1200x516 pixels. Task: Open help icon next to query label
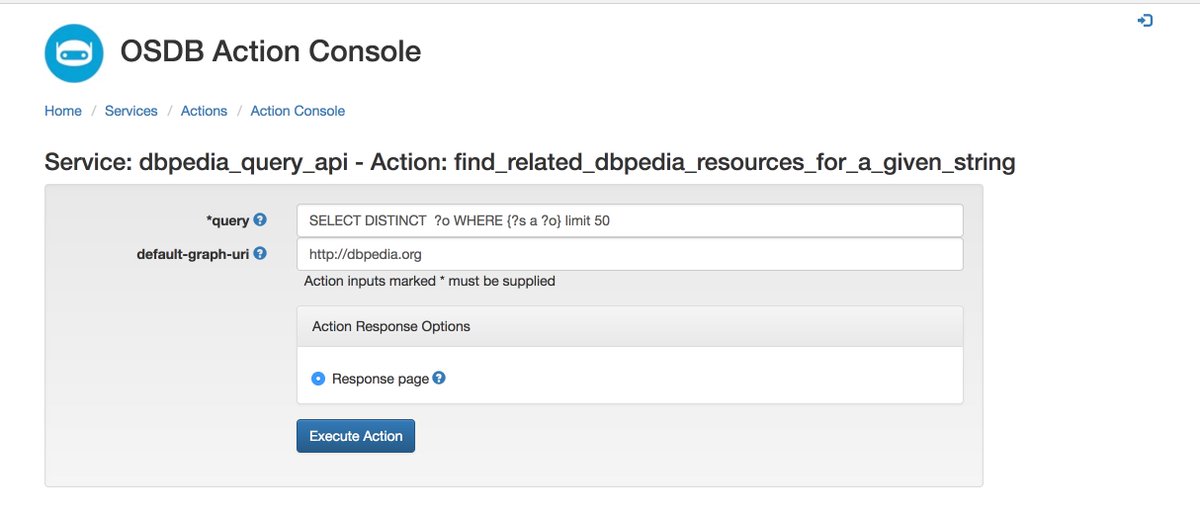click(x=260, y=220)
